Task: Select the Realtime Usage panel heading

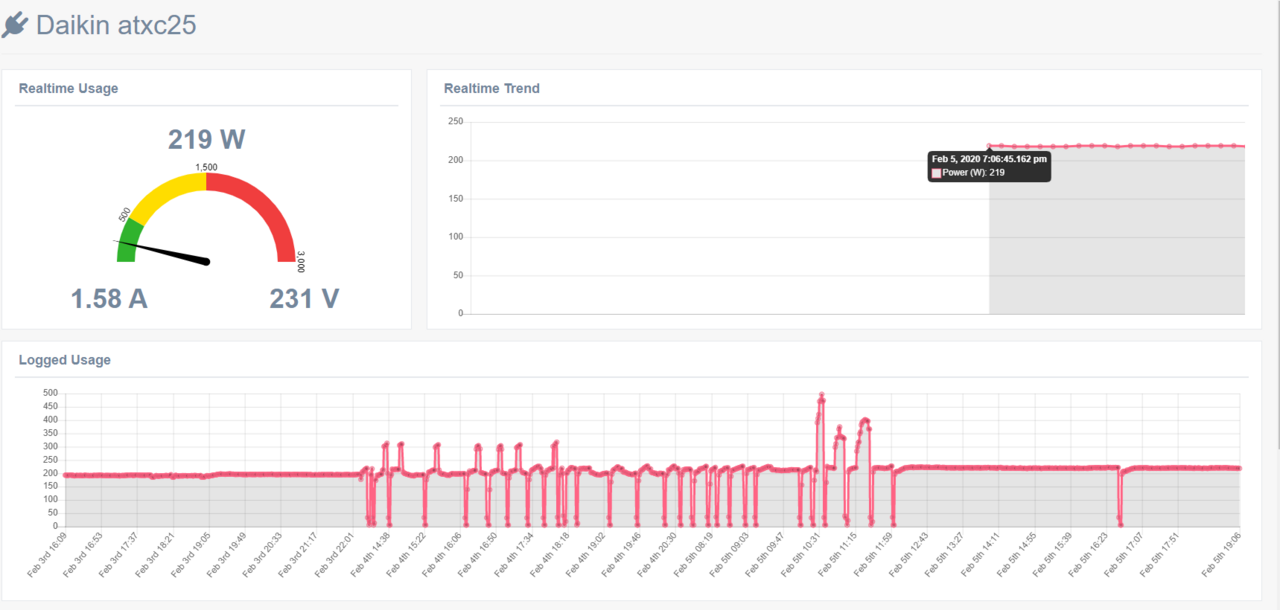Action: click(68, 88)
